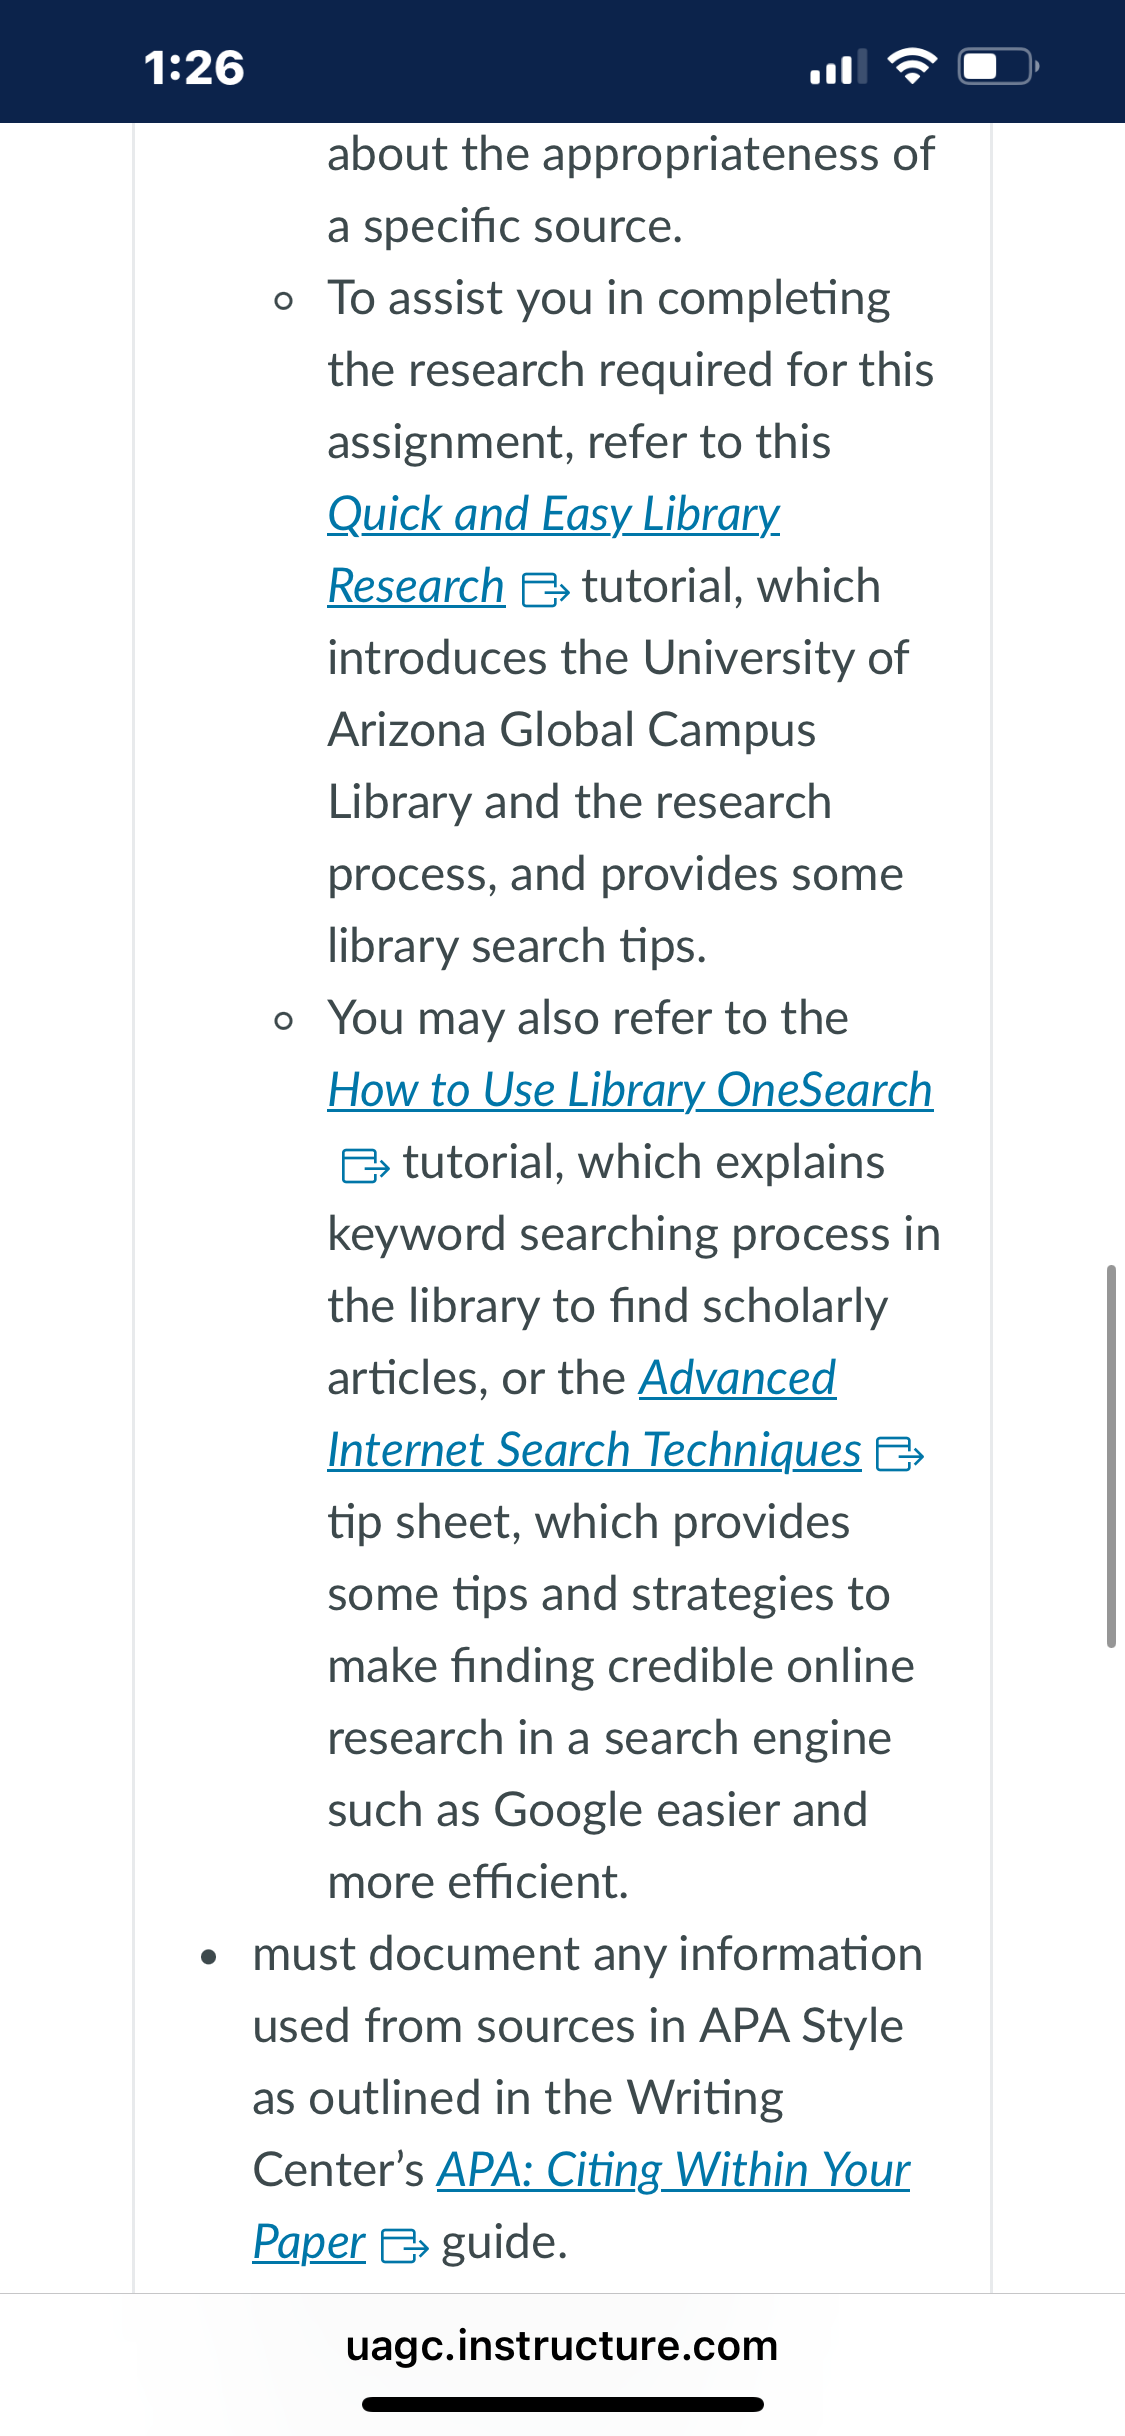
Task: Tap the external link icon after Research
Action: pyautogui.click(x=546, y=589)
